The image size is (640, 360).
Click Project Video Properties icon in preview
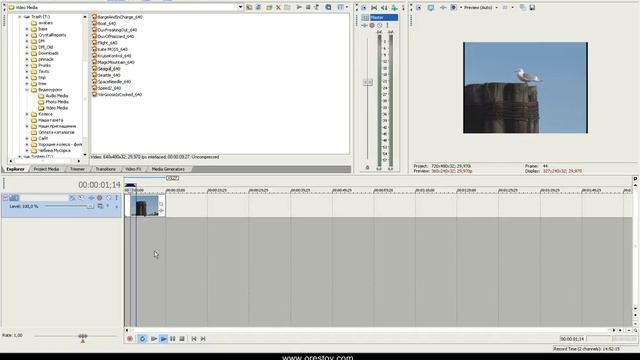[418, 7]
